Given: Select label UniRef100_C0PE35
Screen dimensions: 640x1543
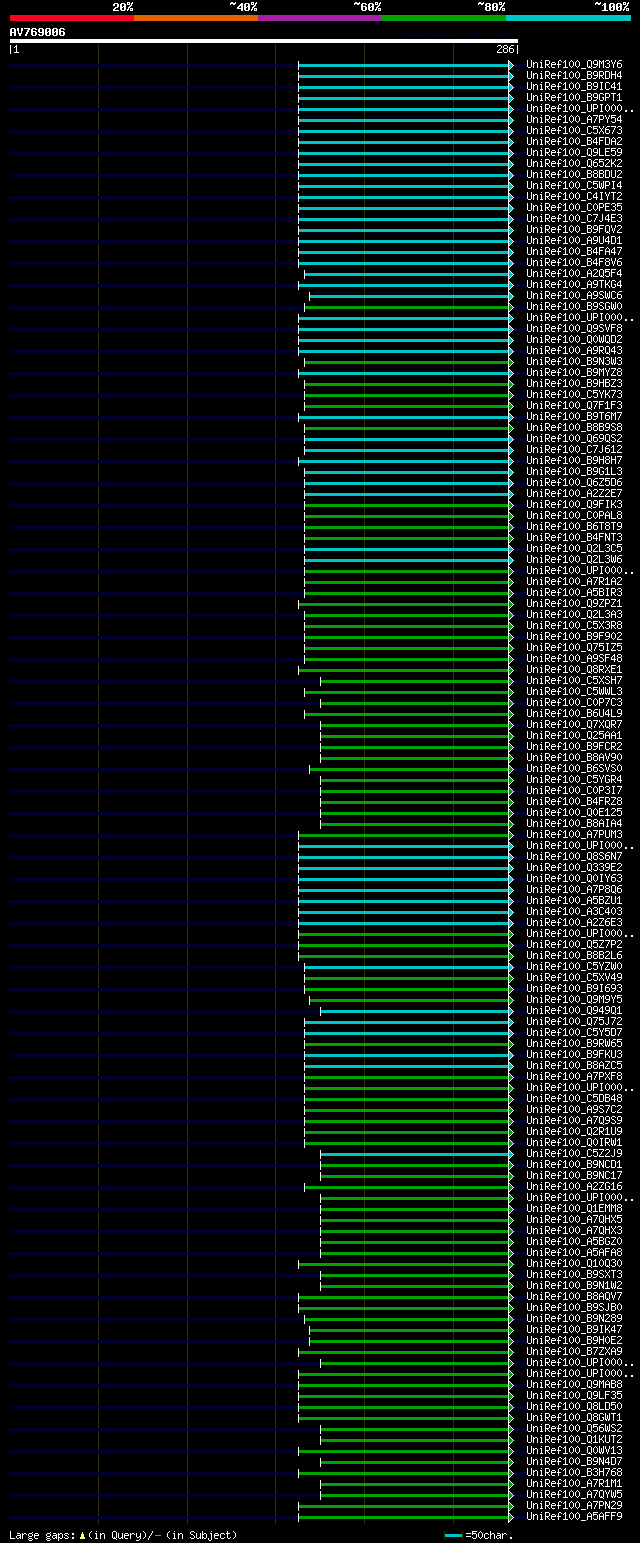Looking at the screenshot, I should [x=574, y=207].
